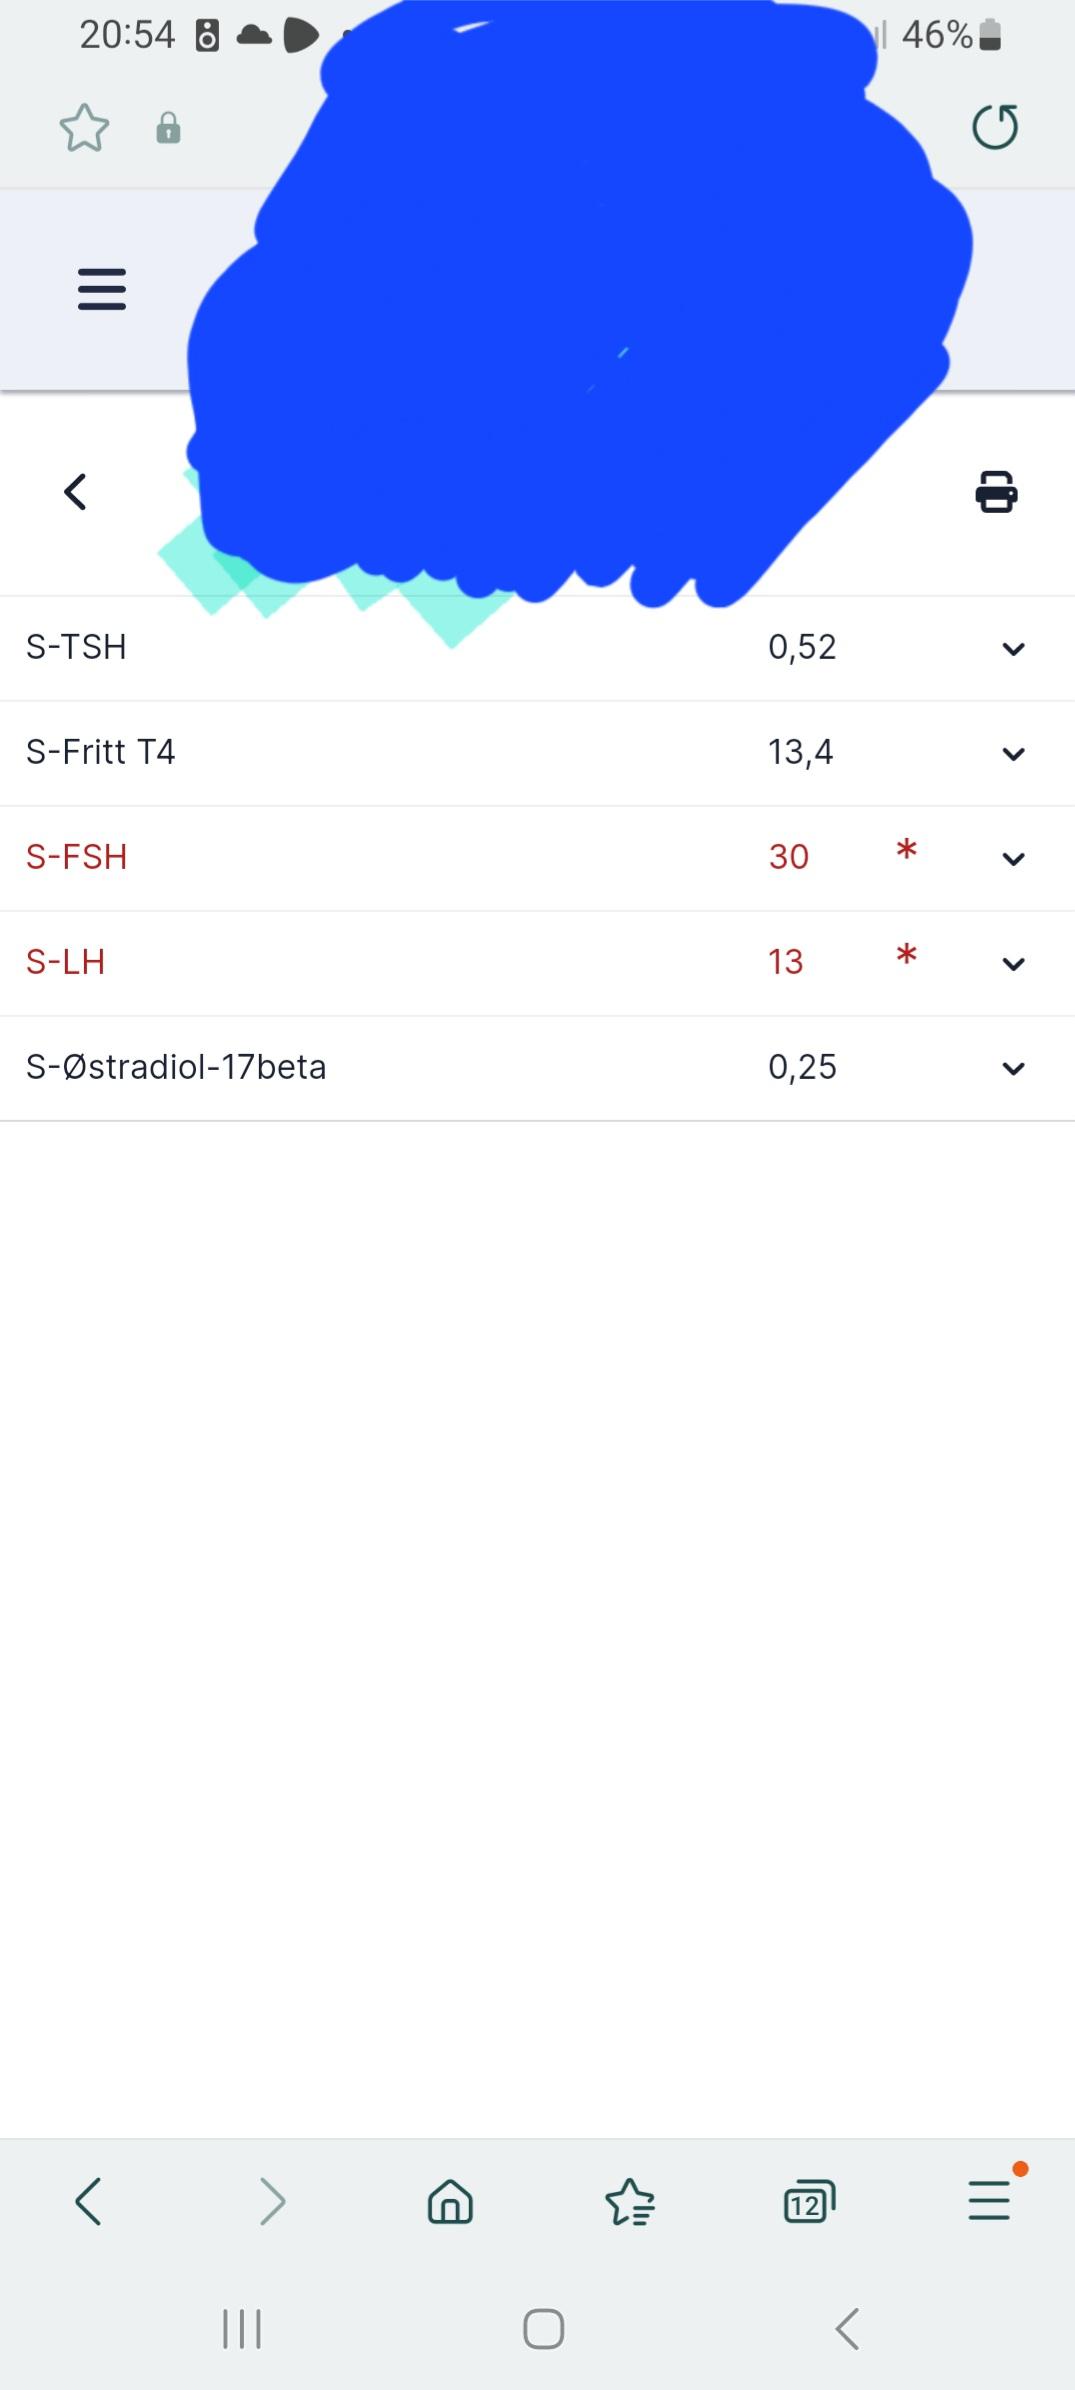Expand the S-Østradiol-17beta chevron
The height and width of the screenshot is (2390, 1075).
point(1013,1069)
